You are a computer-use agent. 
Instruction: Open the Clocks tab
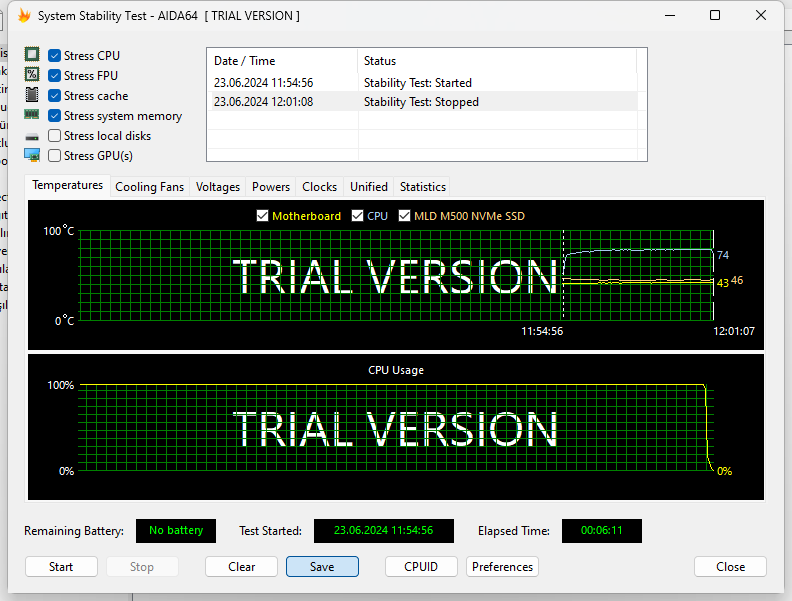click(319, 187)
